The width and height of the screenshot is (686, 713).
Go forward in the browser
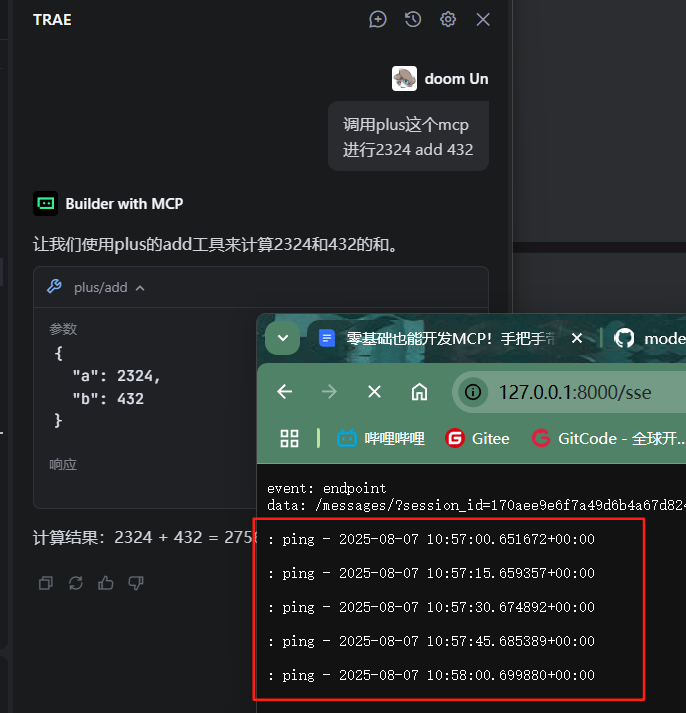(x=329, y=392)
